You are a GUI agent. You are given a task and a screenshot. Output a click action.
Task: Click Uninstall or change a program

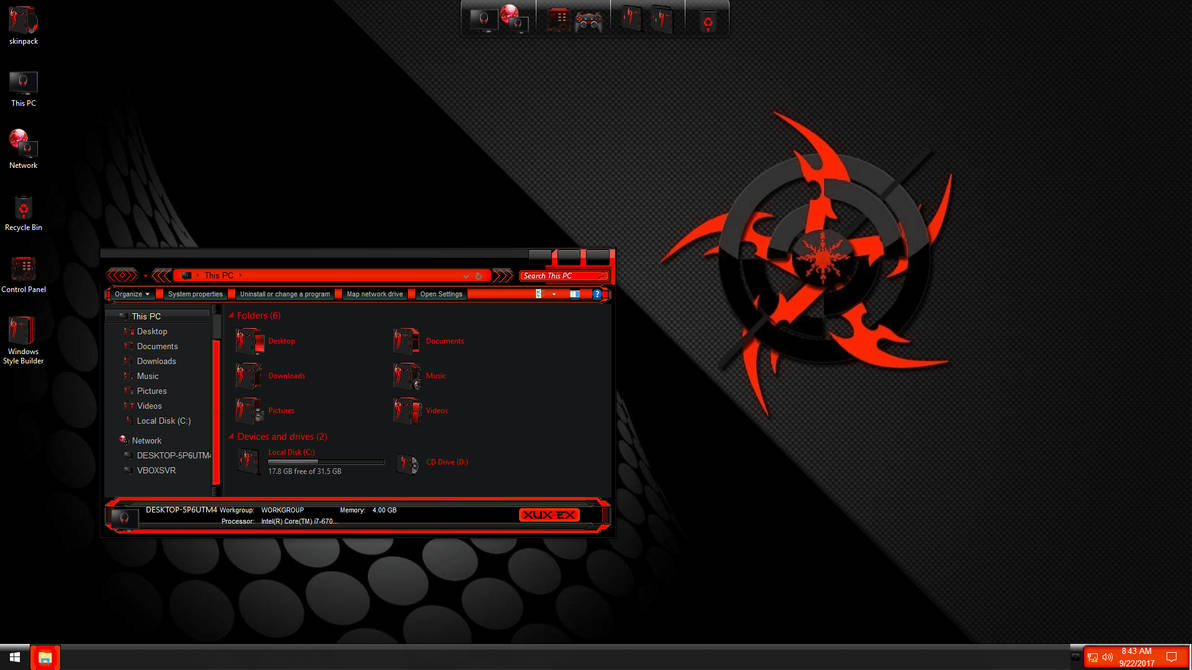pos(283,293)
